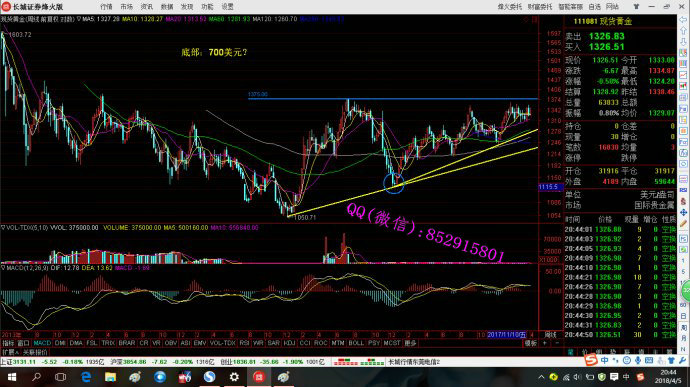
Task: Open Microsoft Edge from the taskbar
Action: pos(86,377)
